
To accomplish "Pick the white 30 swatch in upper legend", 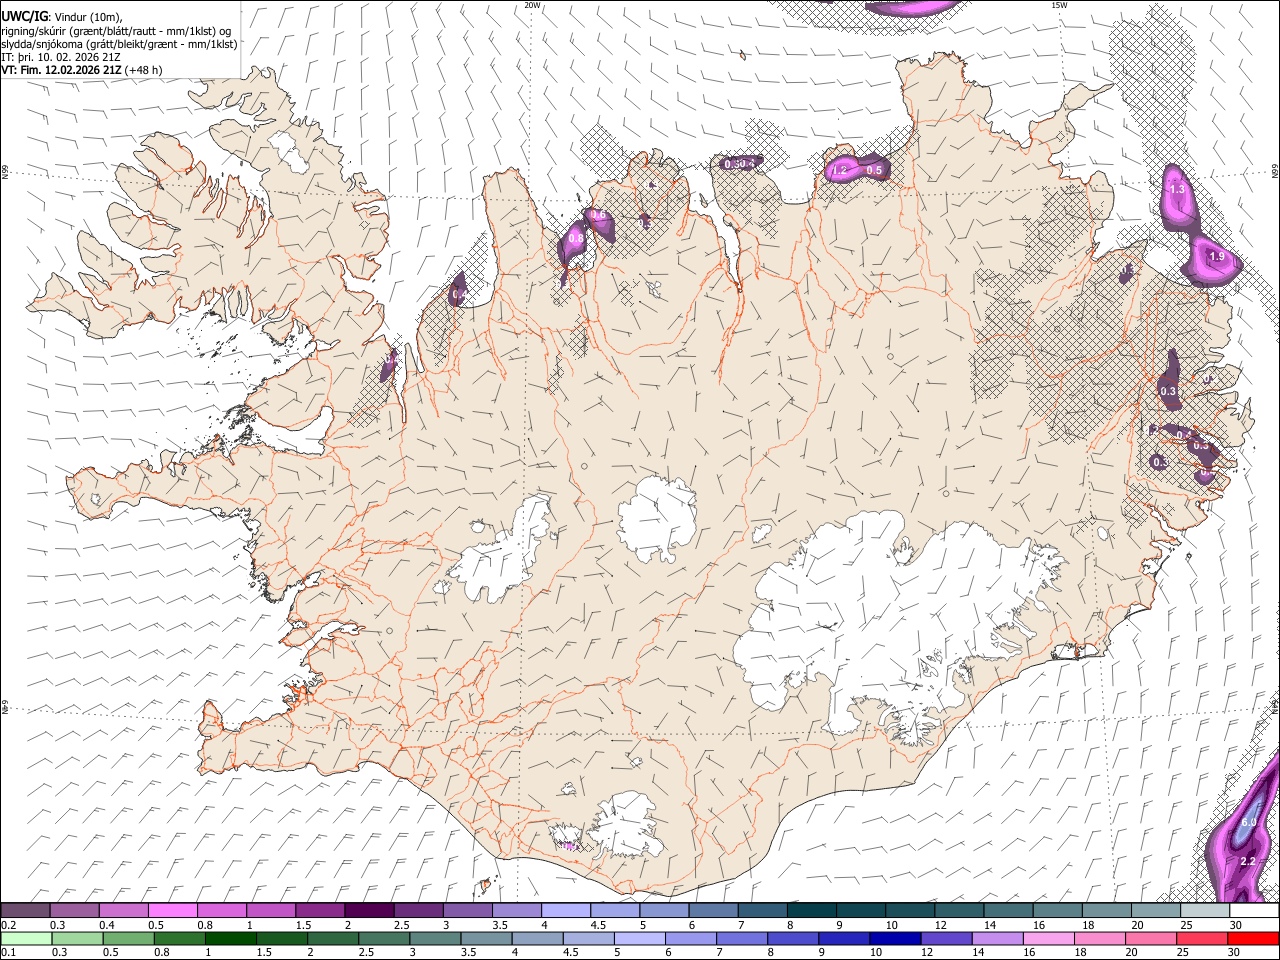I will click(x=1253, y=911).
